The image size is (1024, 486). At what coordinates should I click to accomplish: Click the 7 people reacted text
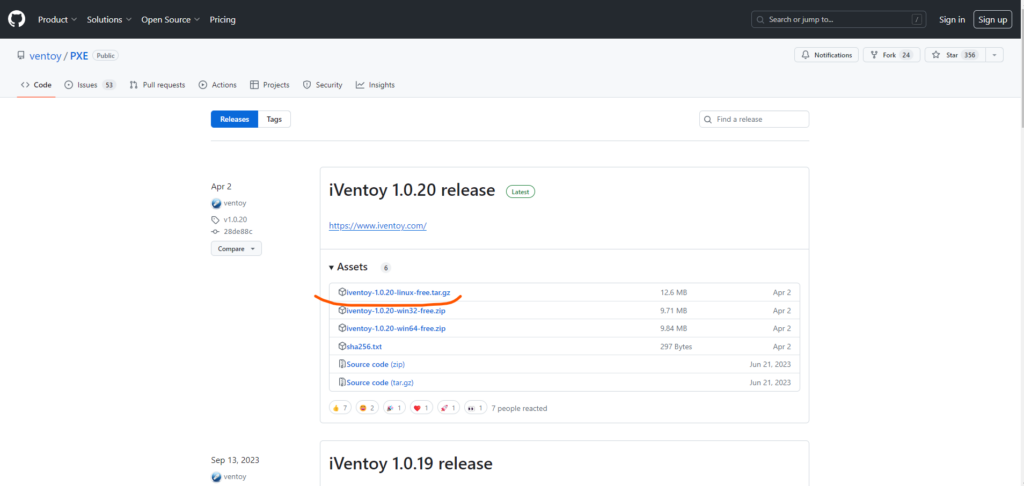tap(519, 408)
